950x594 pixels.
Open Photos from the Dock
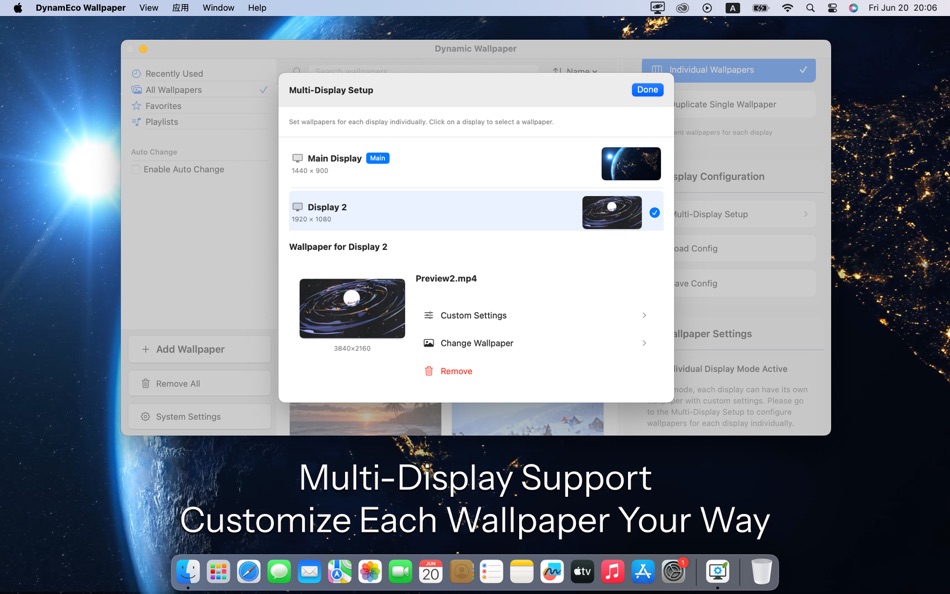tap(370, 571)
